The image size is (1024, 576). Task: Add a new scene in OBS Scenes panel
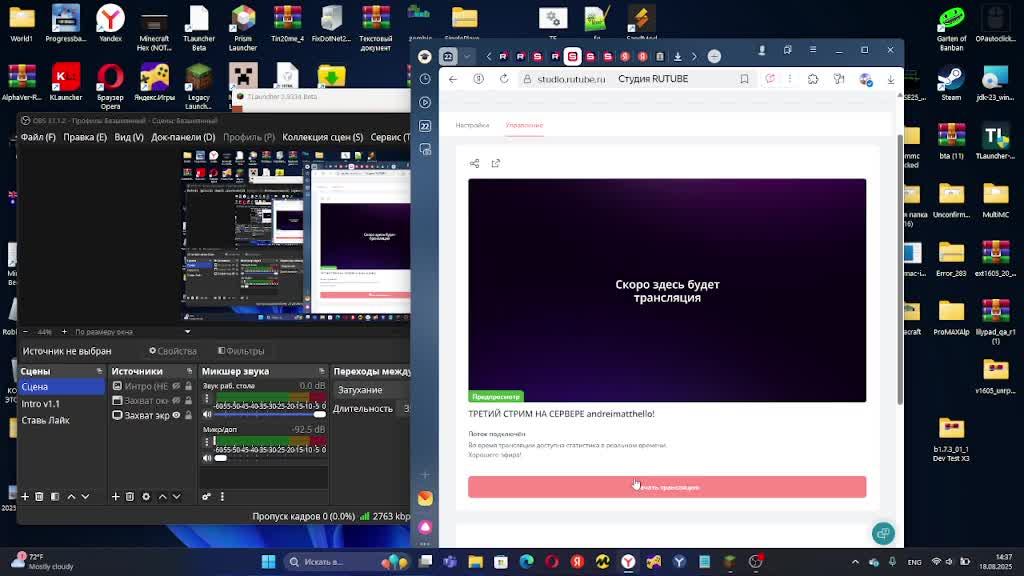[25, 497]
